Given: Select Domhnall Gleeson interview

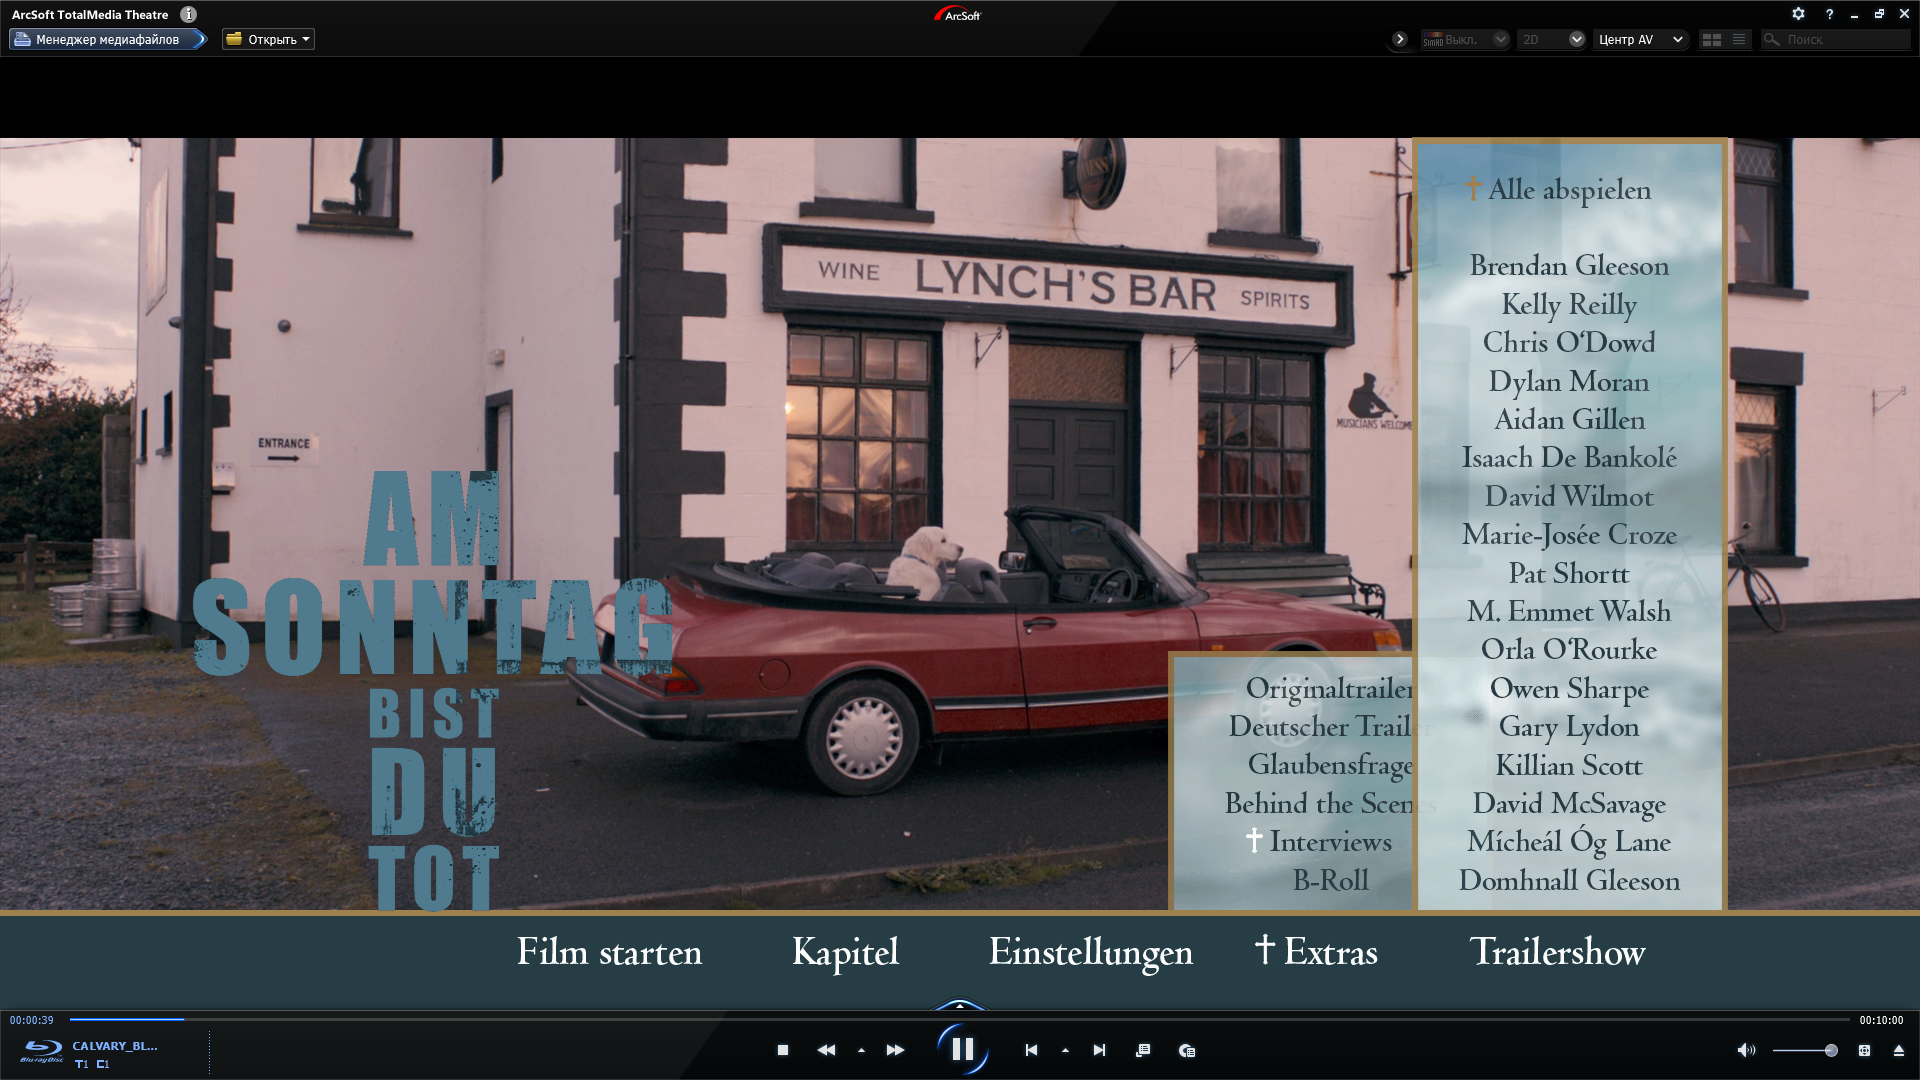Looking at the screenshot, I should click(1569, 880).
